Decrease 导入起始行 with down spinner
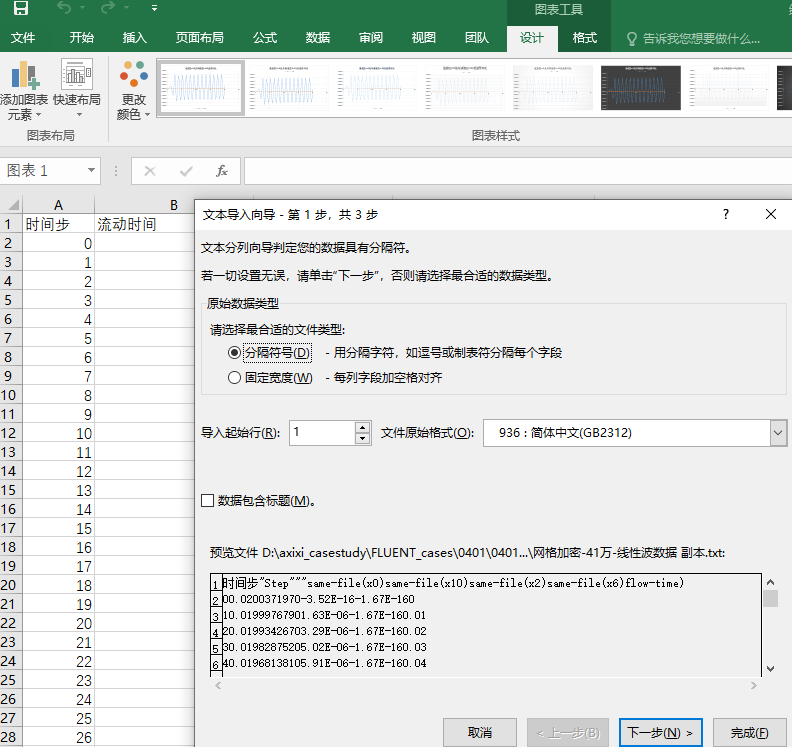792x747 pixels. click(x=363, y=439)
